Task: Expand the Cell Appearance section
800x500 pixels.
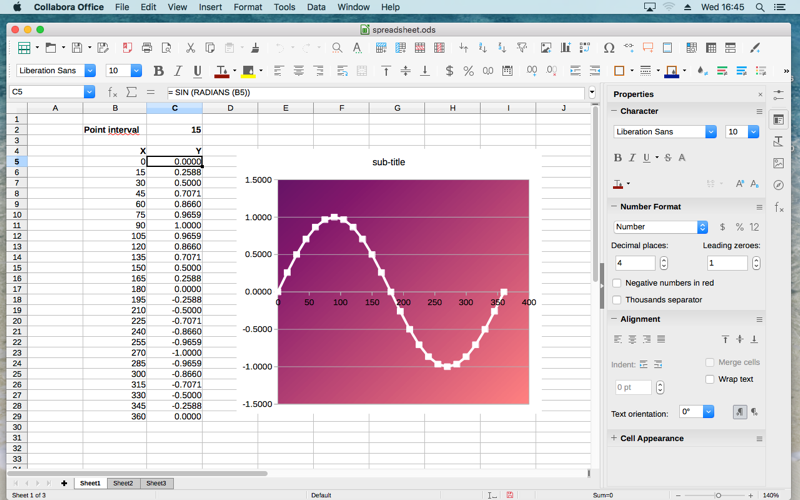Action: point(614,438)
